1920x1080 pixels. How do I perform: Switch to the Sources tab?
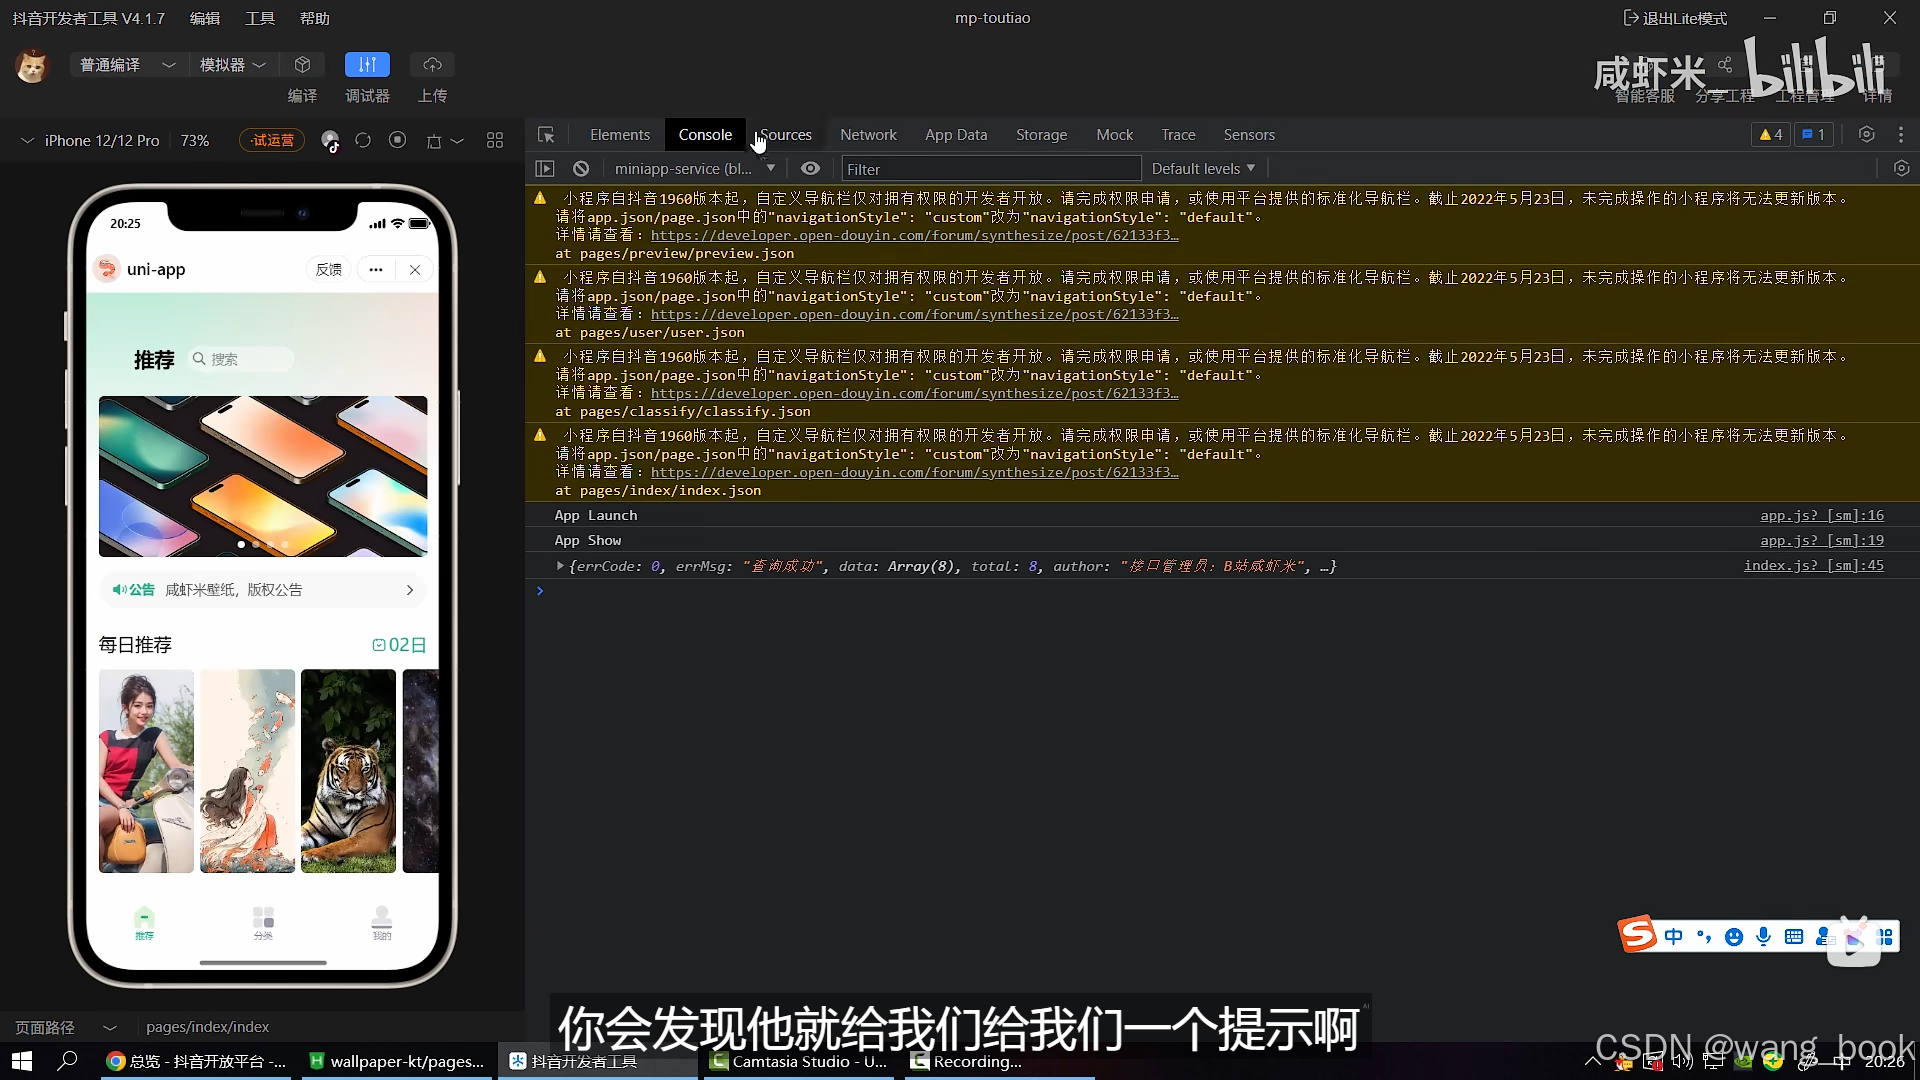(x=785, y=135)
